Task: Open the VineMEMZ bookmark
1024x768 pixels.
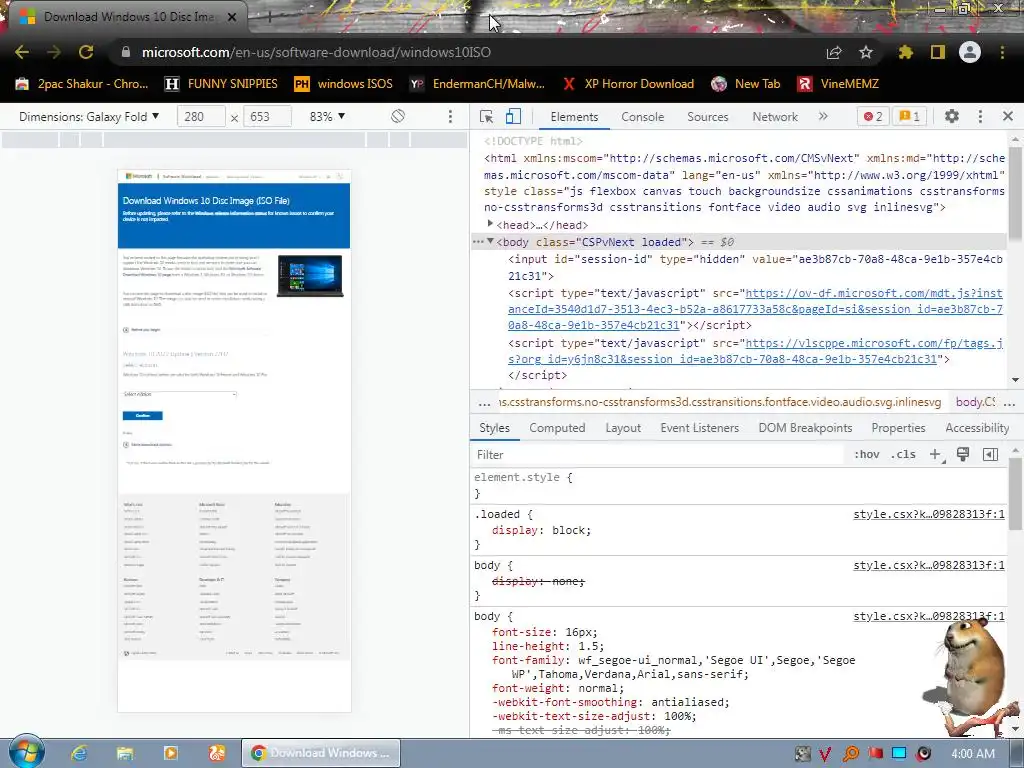Action: click(838, 84)
